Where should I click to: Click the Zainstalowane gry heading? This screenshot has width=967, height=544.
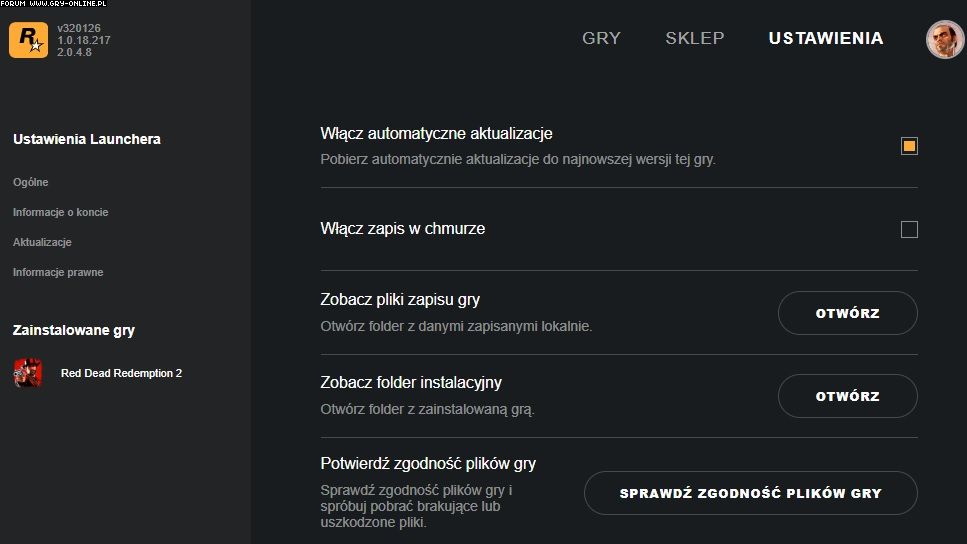click(x=74, y=330)
